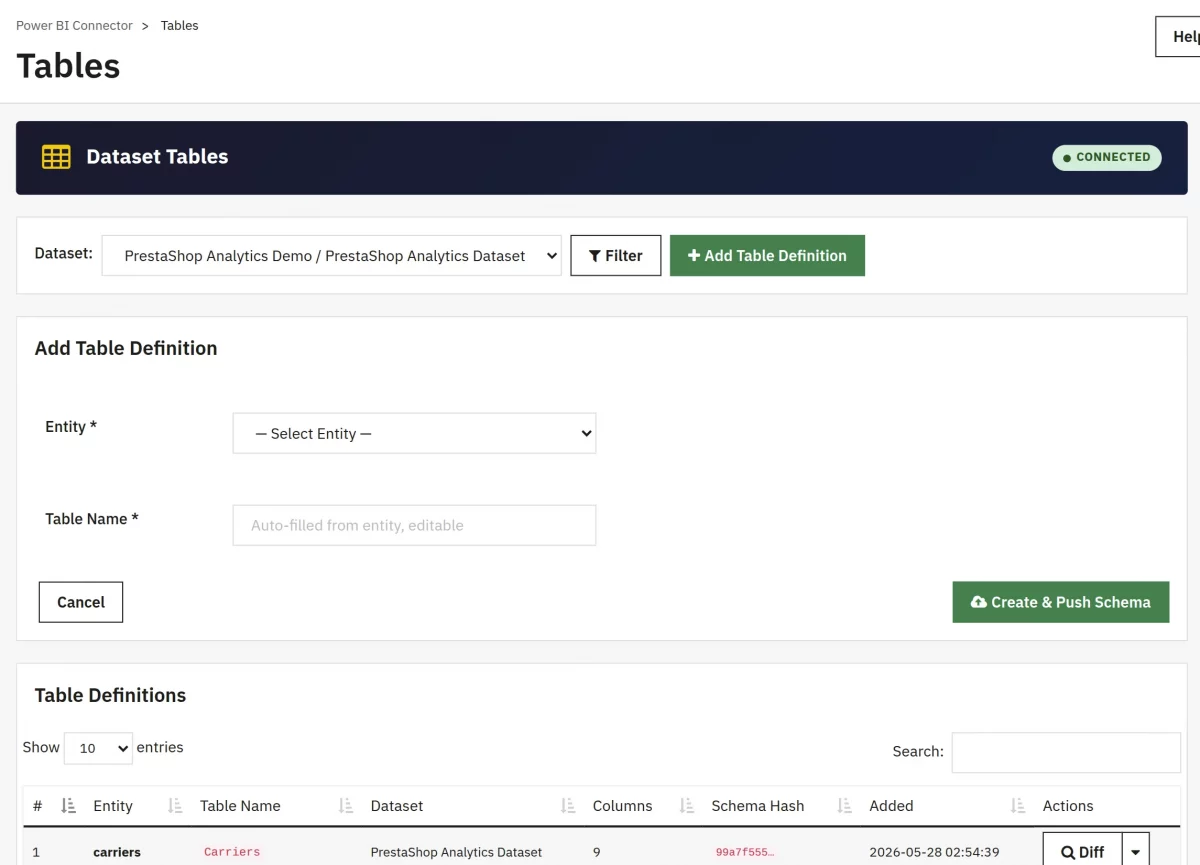
Task: Click Add Table Definition button
Action: click(767, 255)
